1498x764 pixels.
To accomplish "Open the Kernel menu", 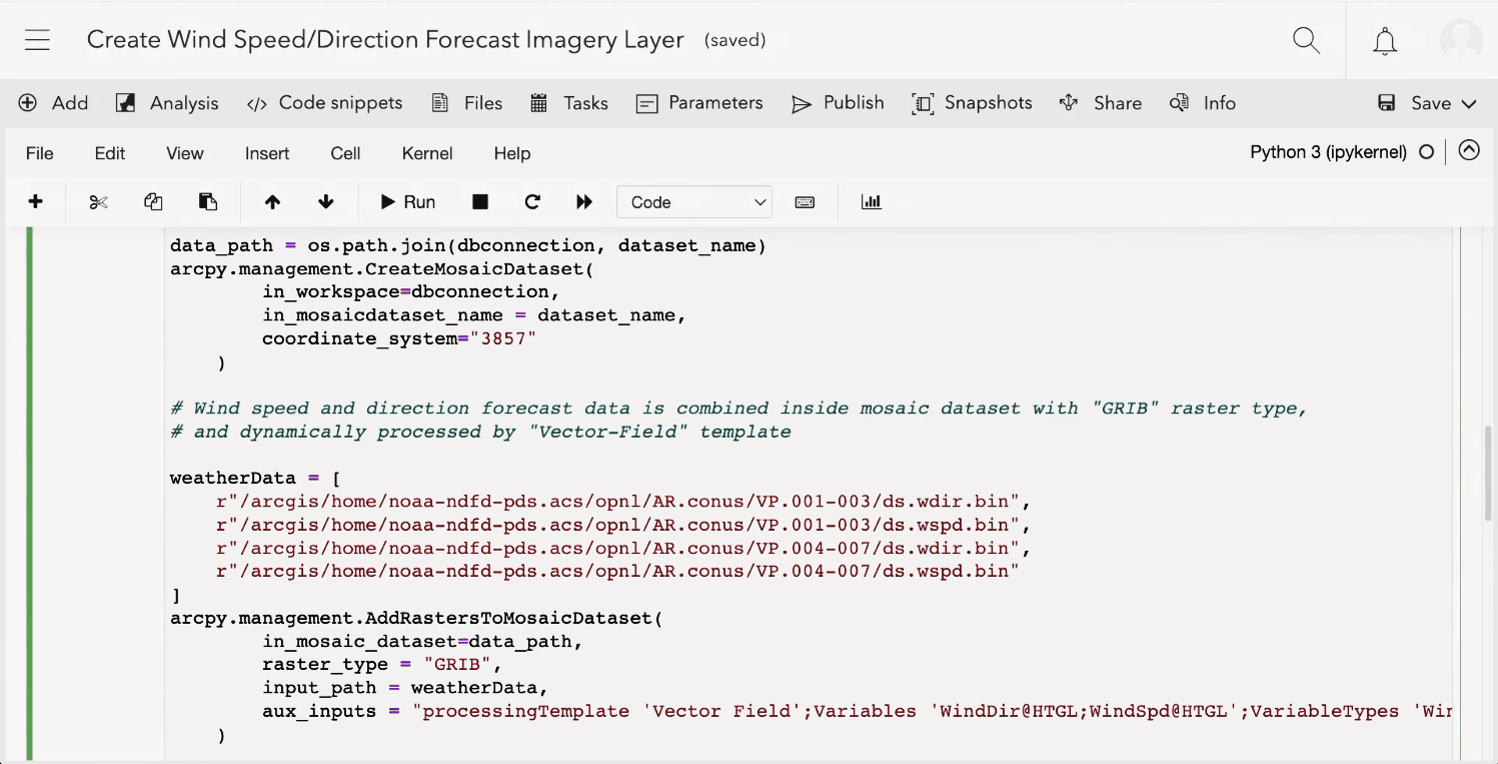I will click(427, 153).
